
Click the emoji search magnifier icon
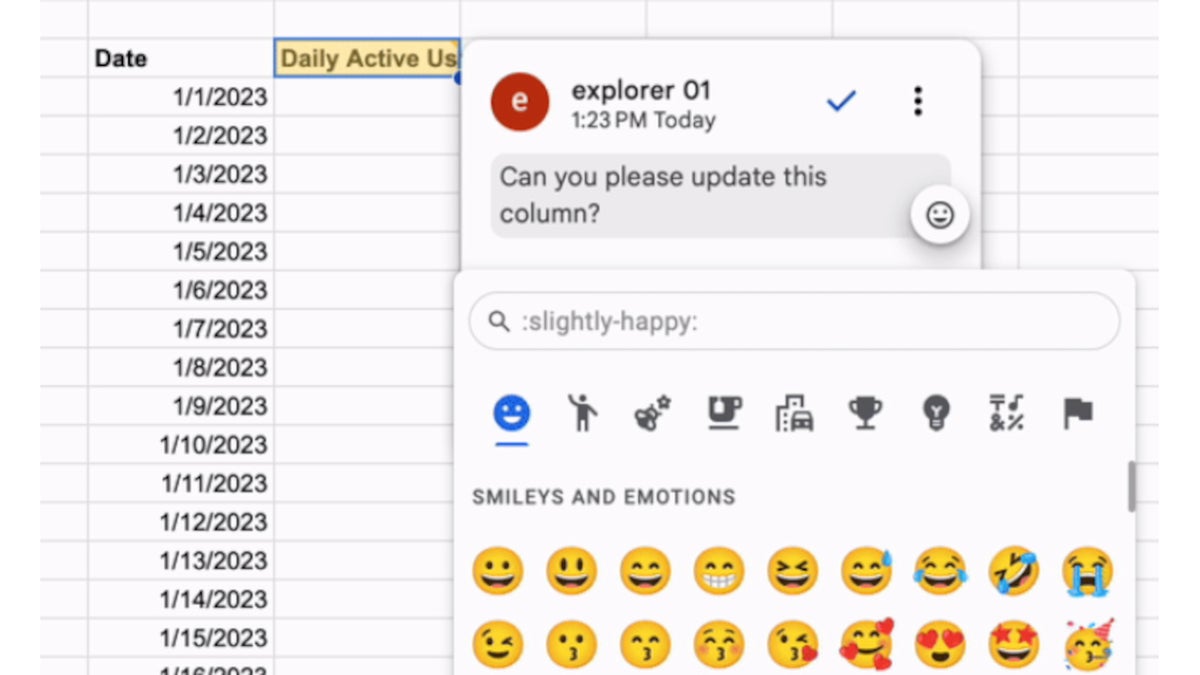(499, 322)
